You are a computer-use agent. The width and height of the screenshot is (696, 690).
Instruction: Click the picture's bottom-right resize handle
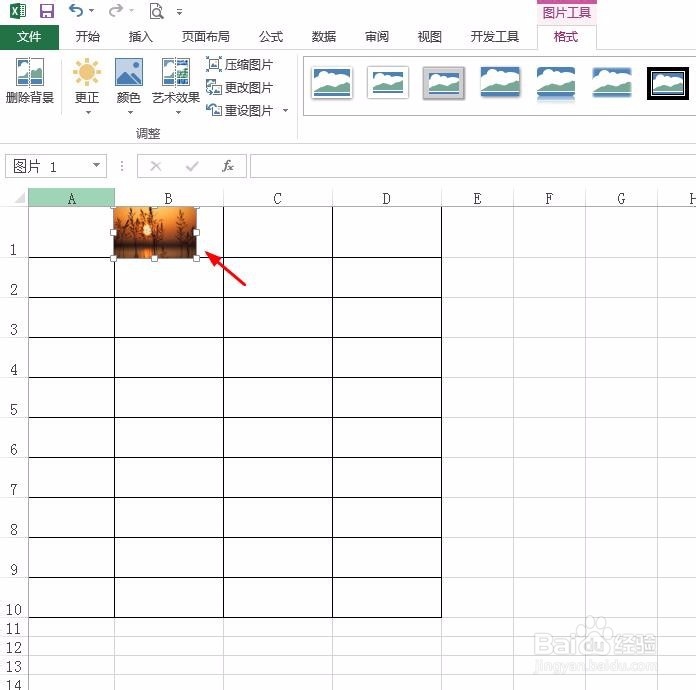197,258
